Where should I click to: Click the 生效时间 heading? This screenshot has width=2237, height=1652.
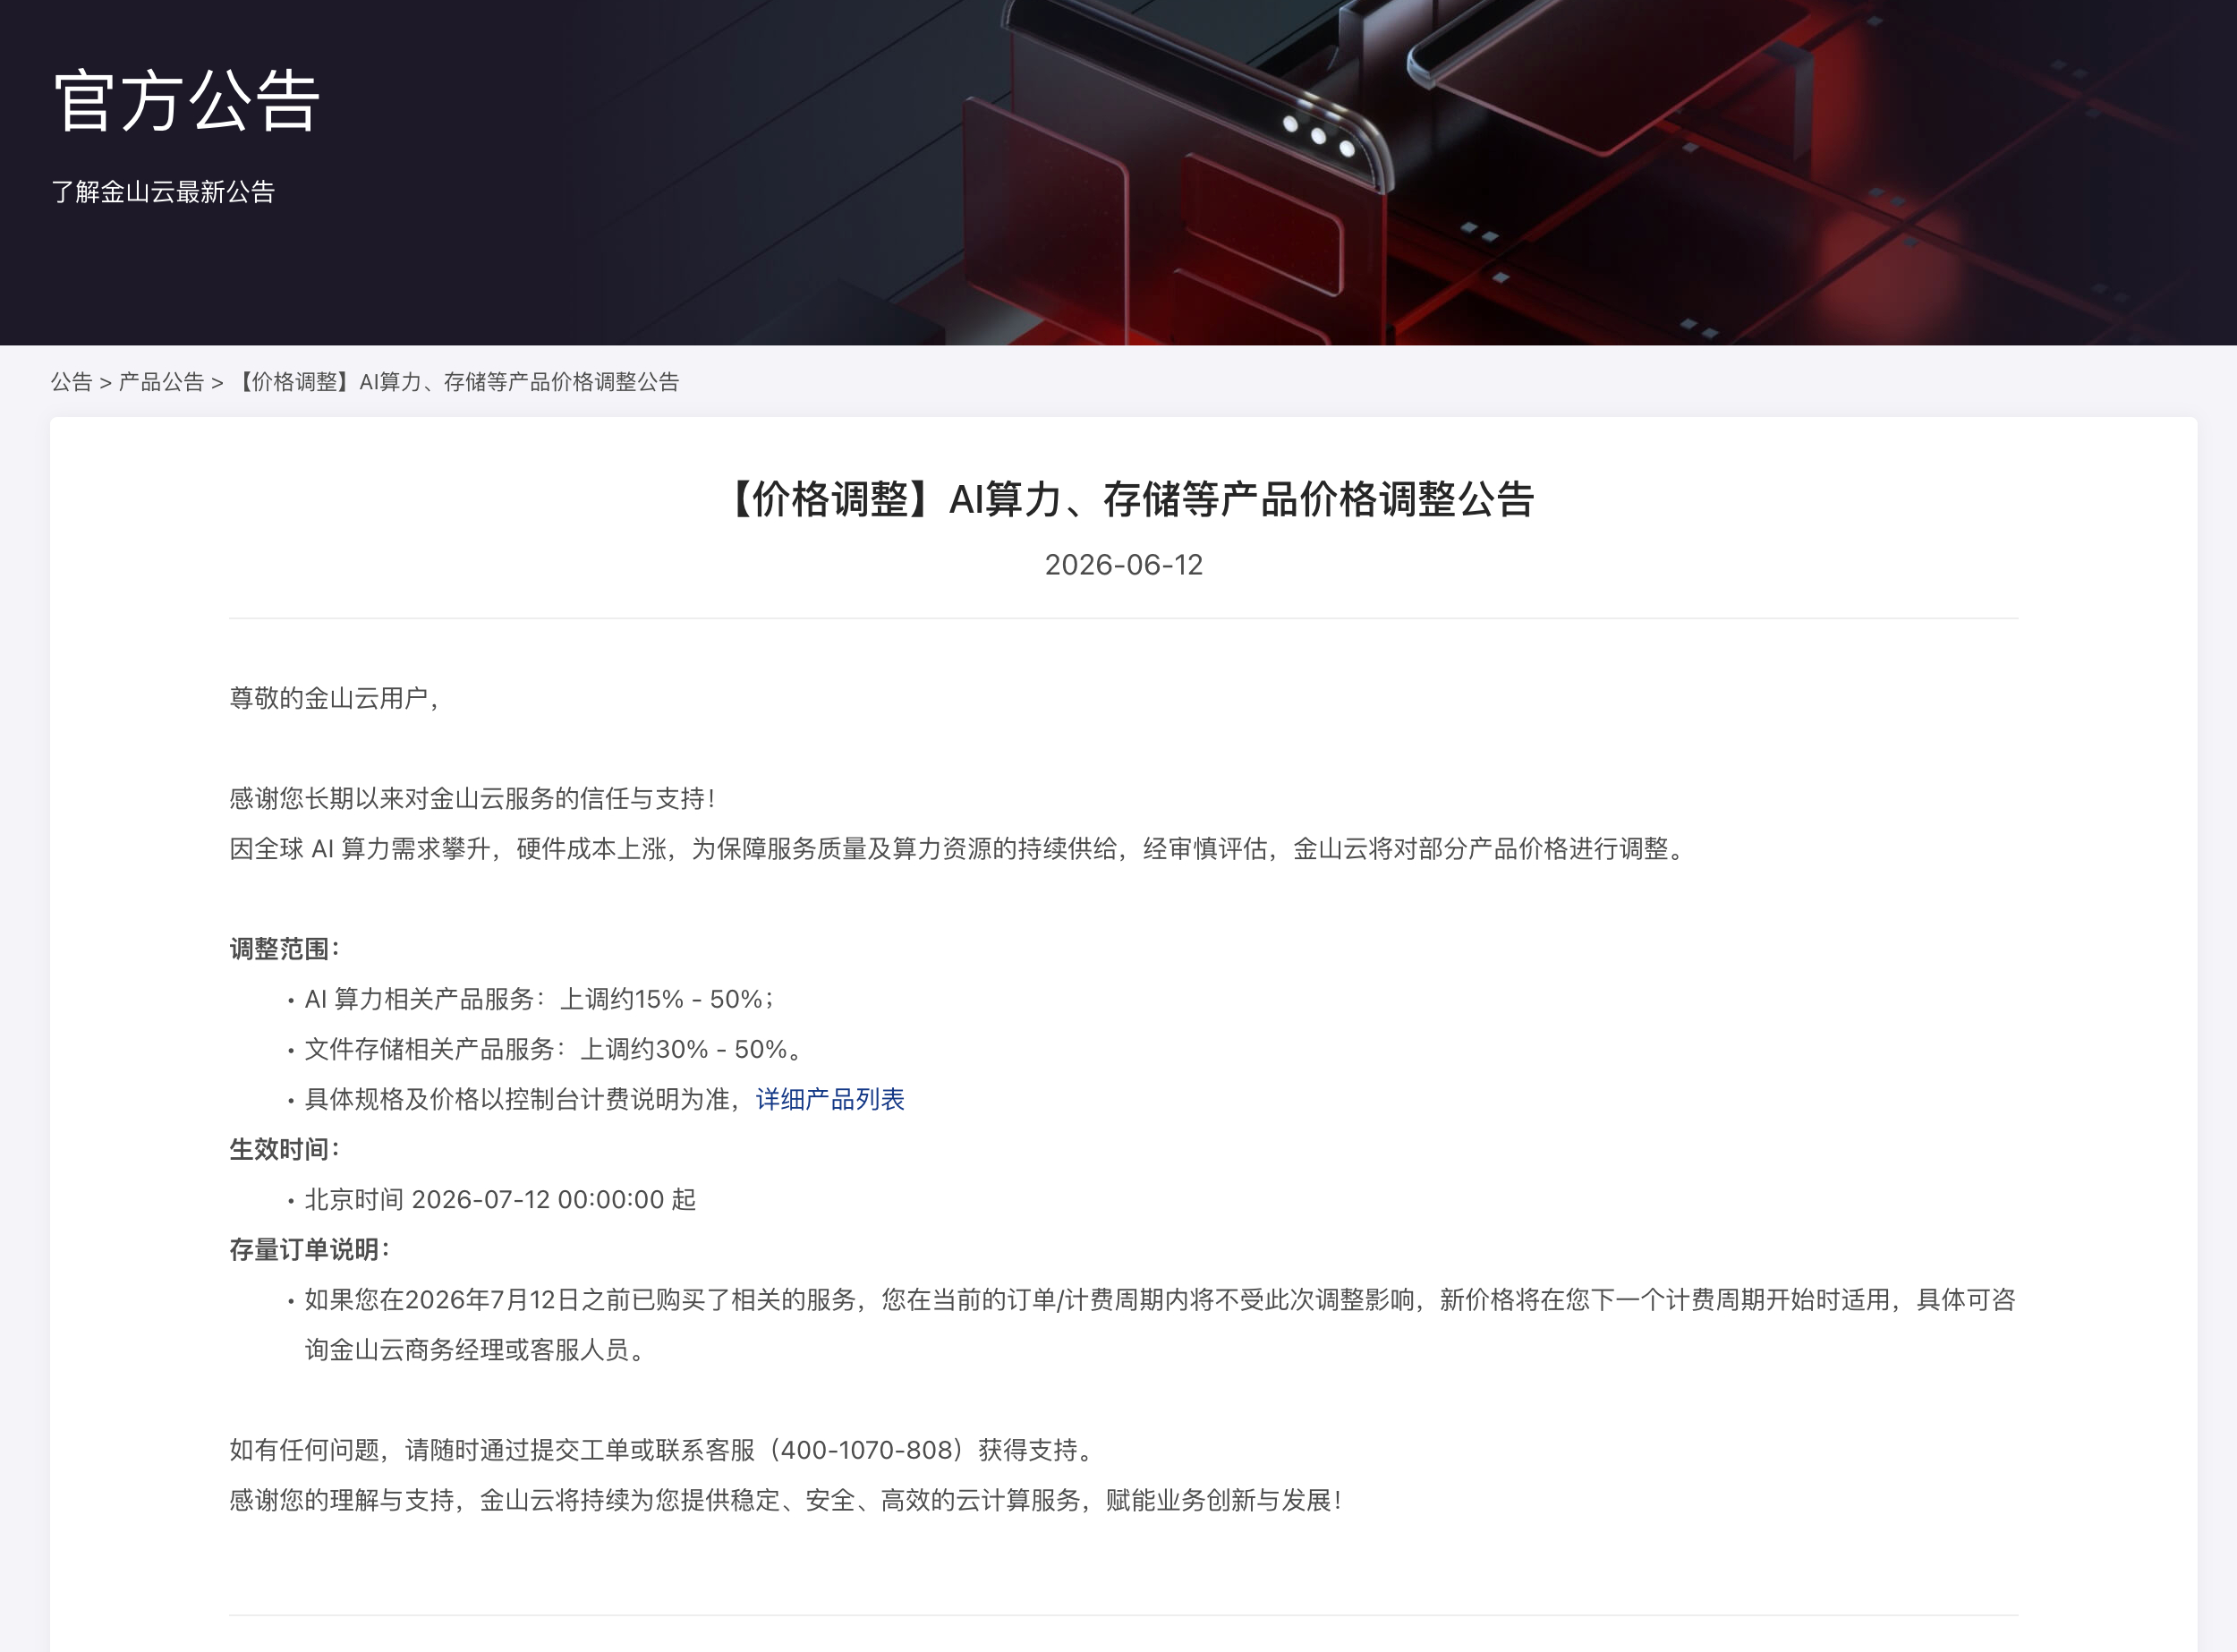point(285,1149)
